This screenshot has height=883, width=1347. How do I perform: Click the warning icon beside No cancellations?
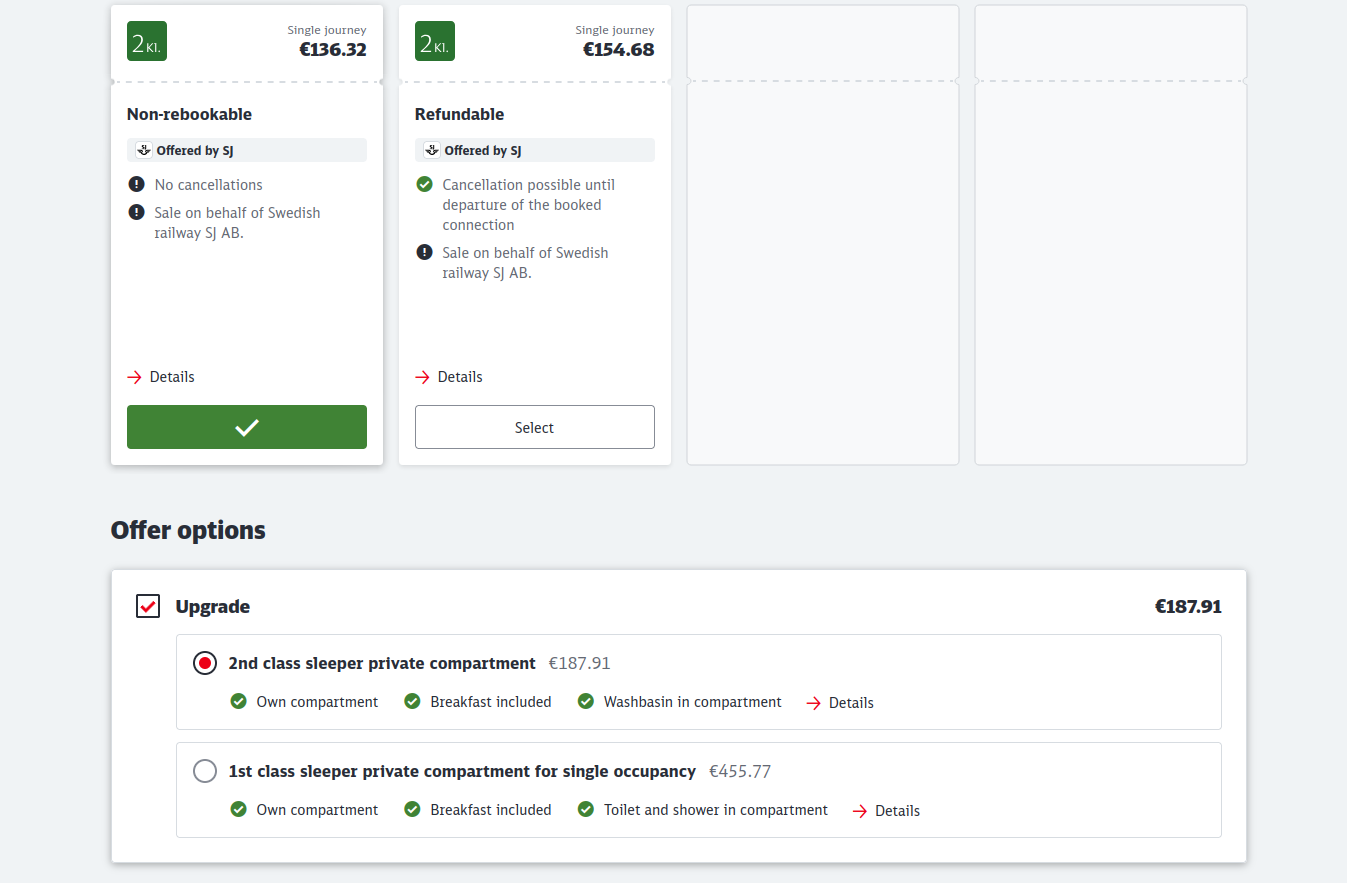click(136, 184)
